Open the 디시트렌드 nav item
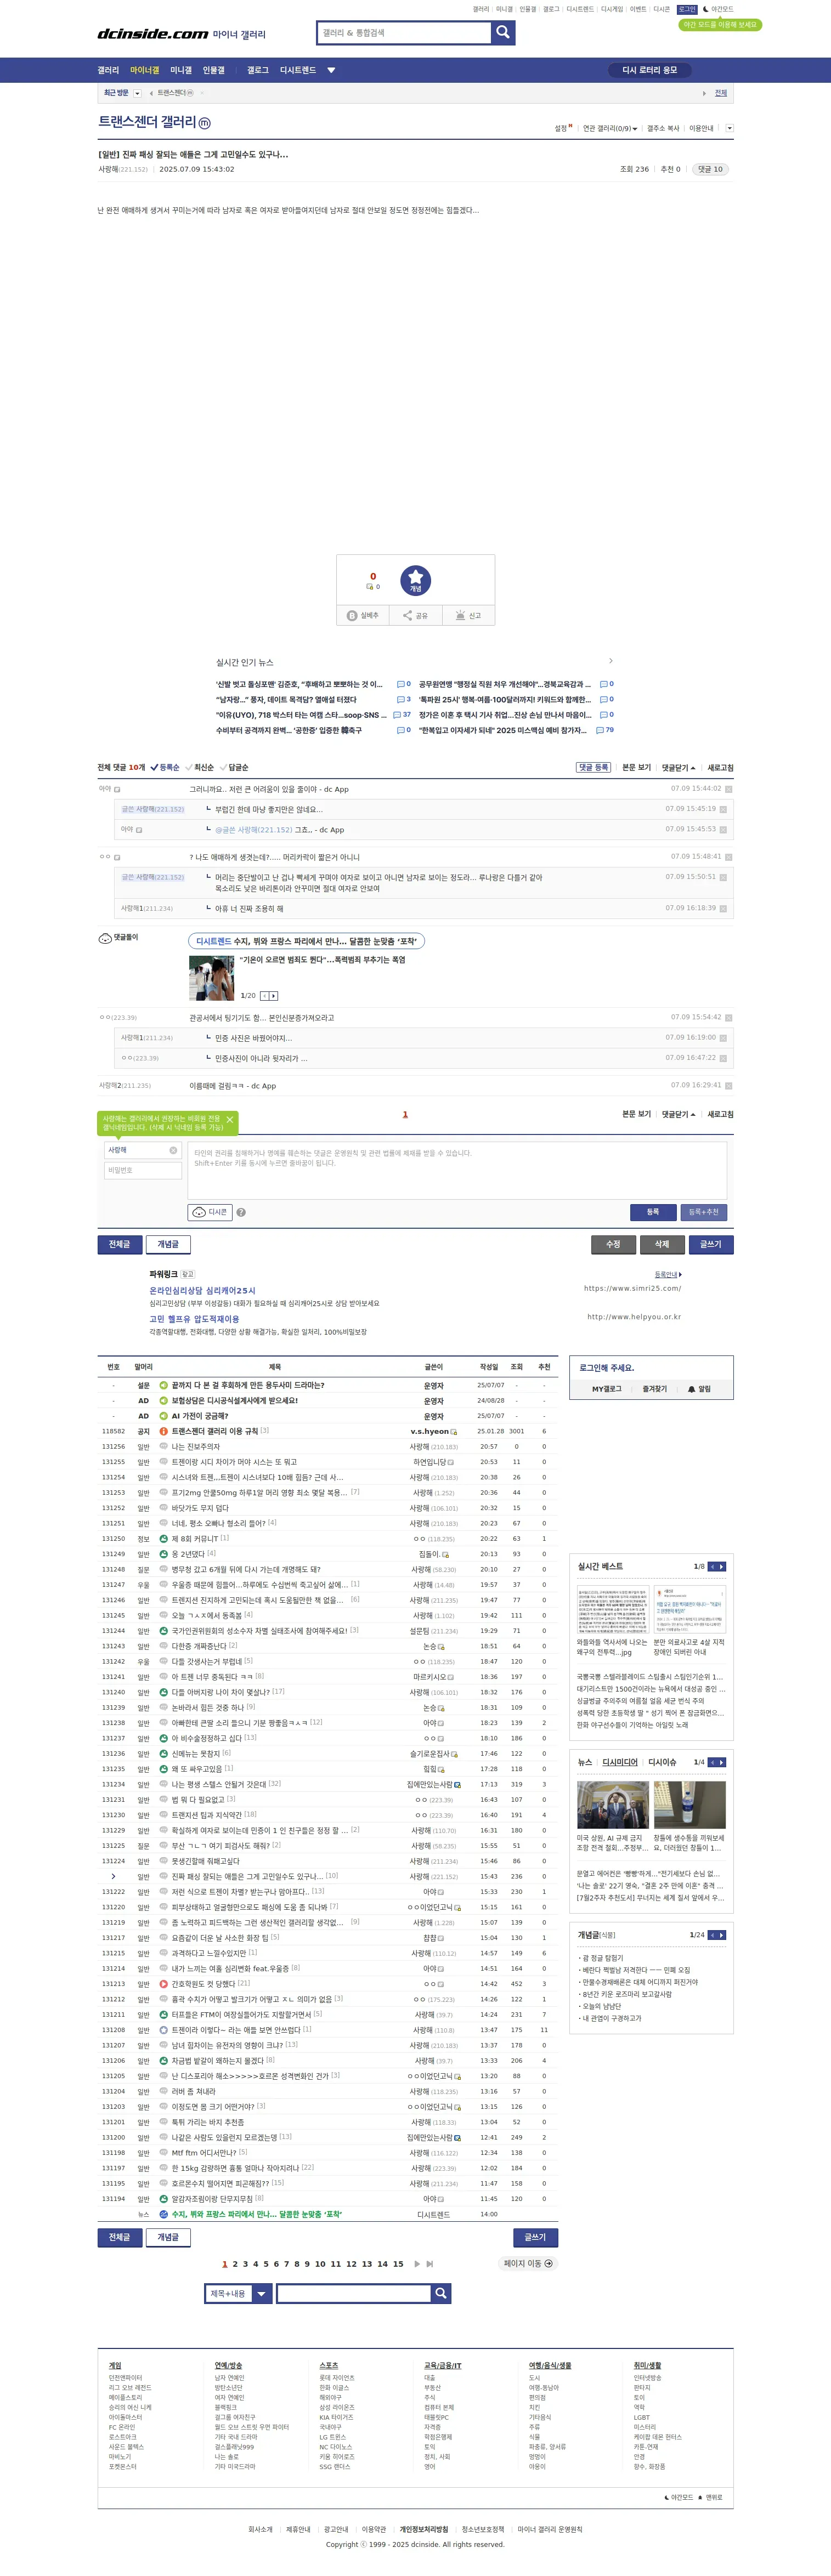The height and width of the screenshot is (2576, 831). [x=298, y=70]
